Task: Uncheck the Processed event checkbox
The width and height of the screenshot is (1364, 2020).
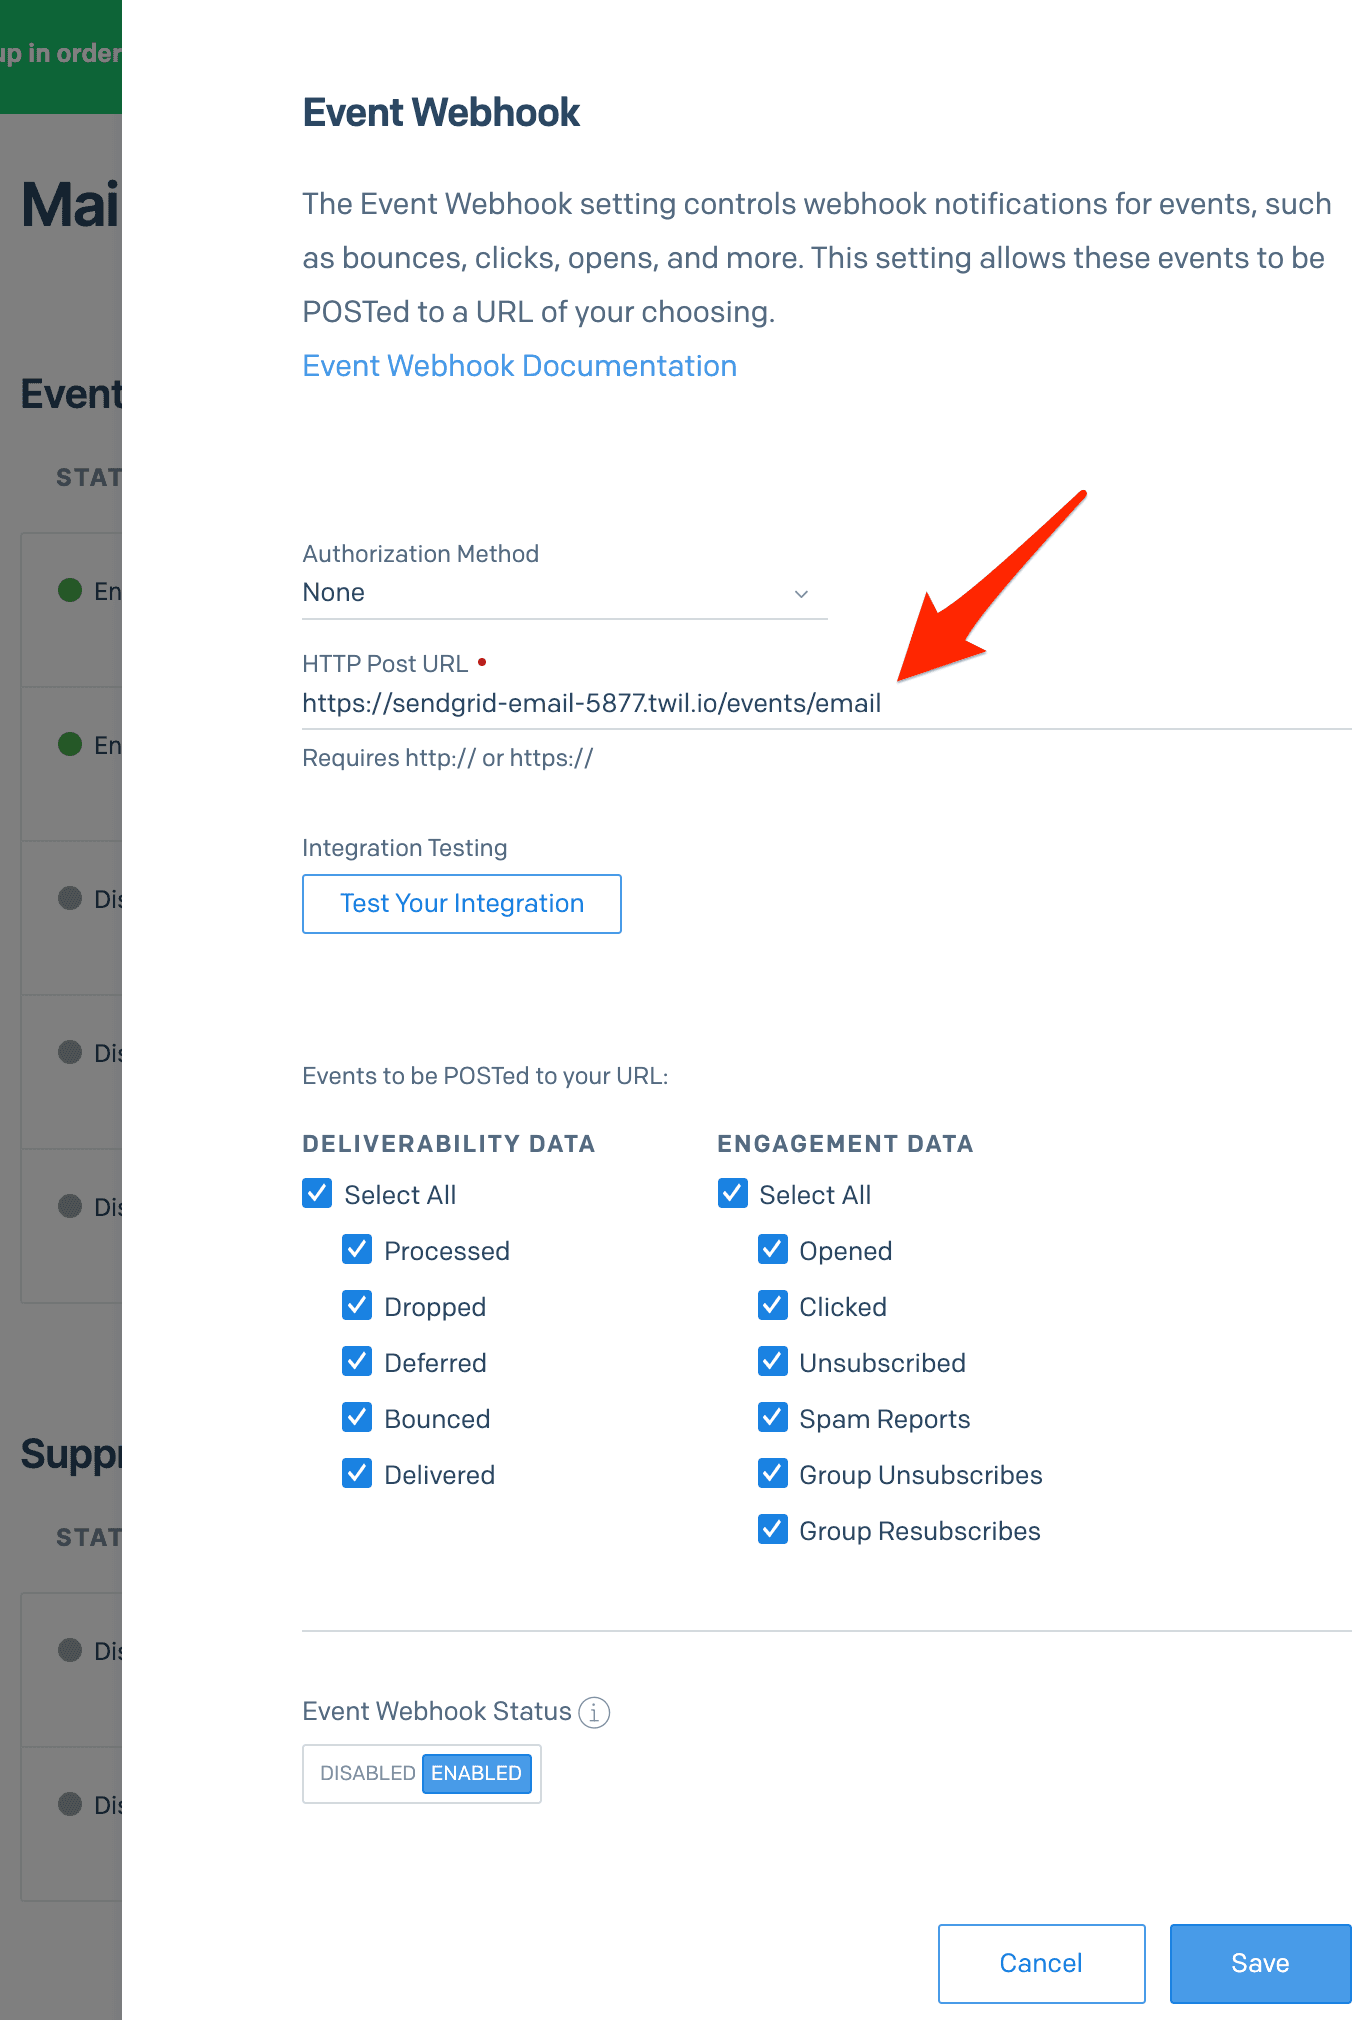Action: (x=357, y=1249)
